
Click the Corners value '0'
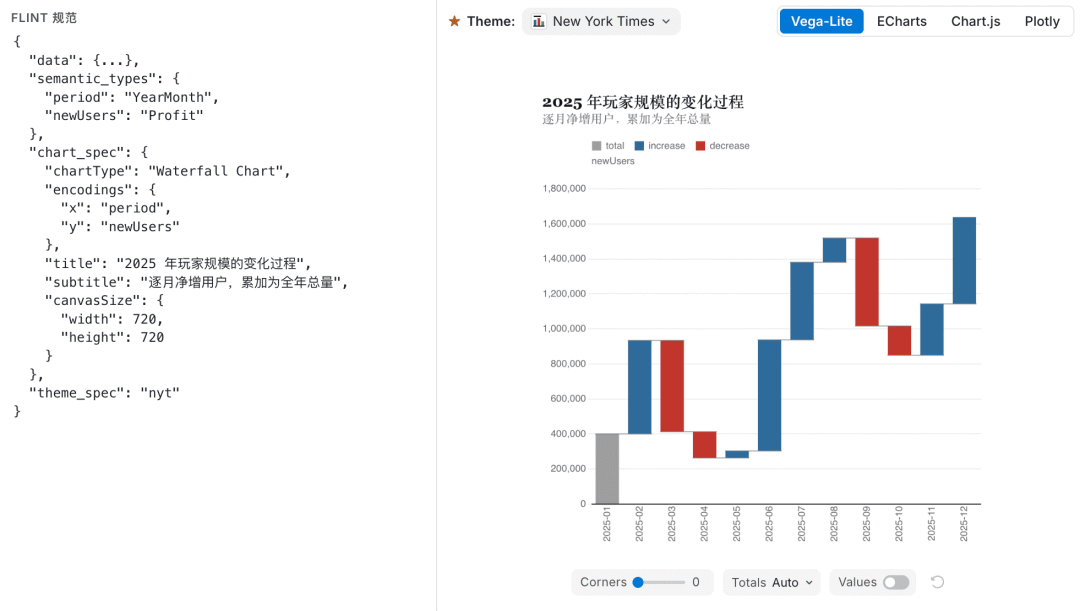pos(696,583)
